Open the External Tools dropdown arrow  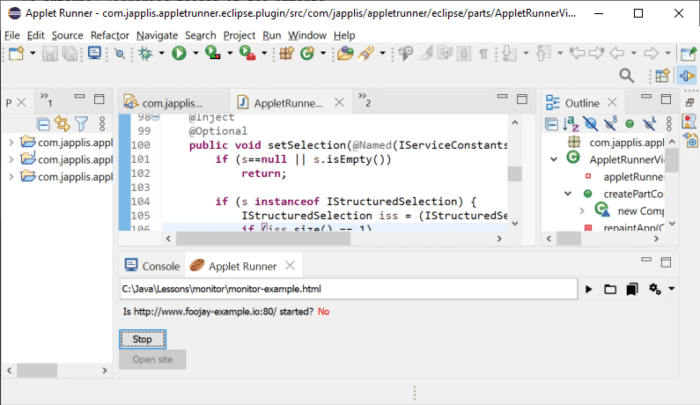(264, 53)
